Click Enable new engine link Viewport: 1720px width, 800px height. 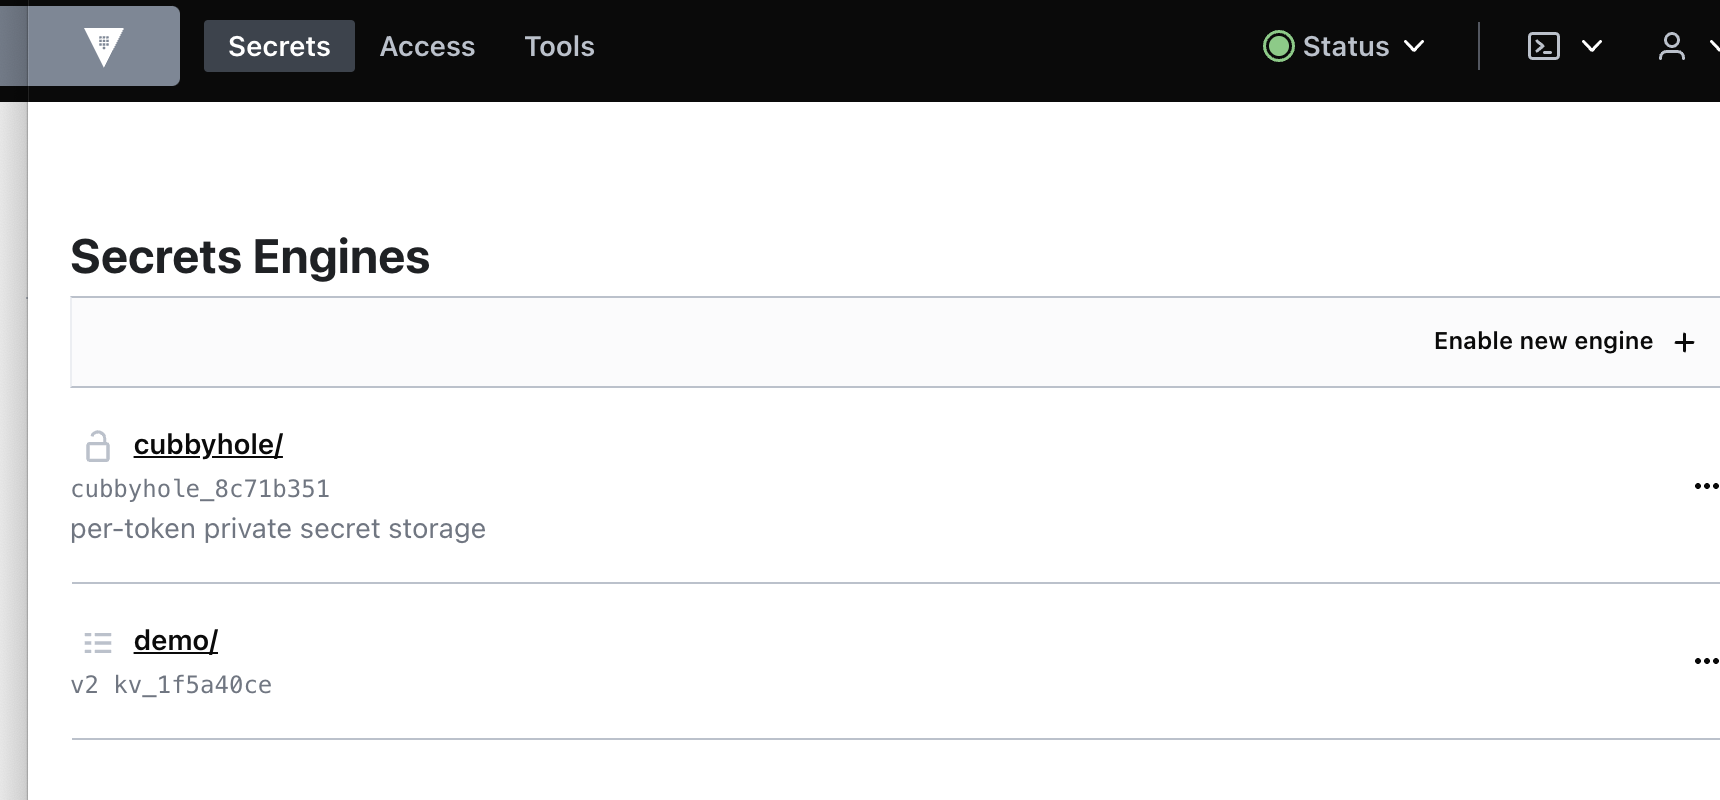click(1542, 341)
